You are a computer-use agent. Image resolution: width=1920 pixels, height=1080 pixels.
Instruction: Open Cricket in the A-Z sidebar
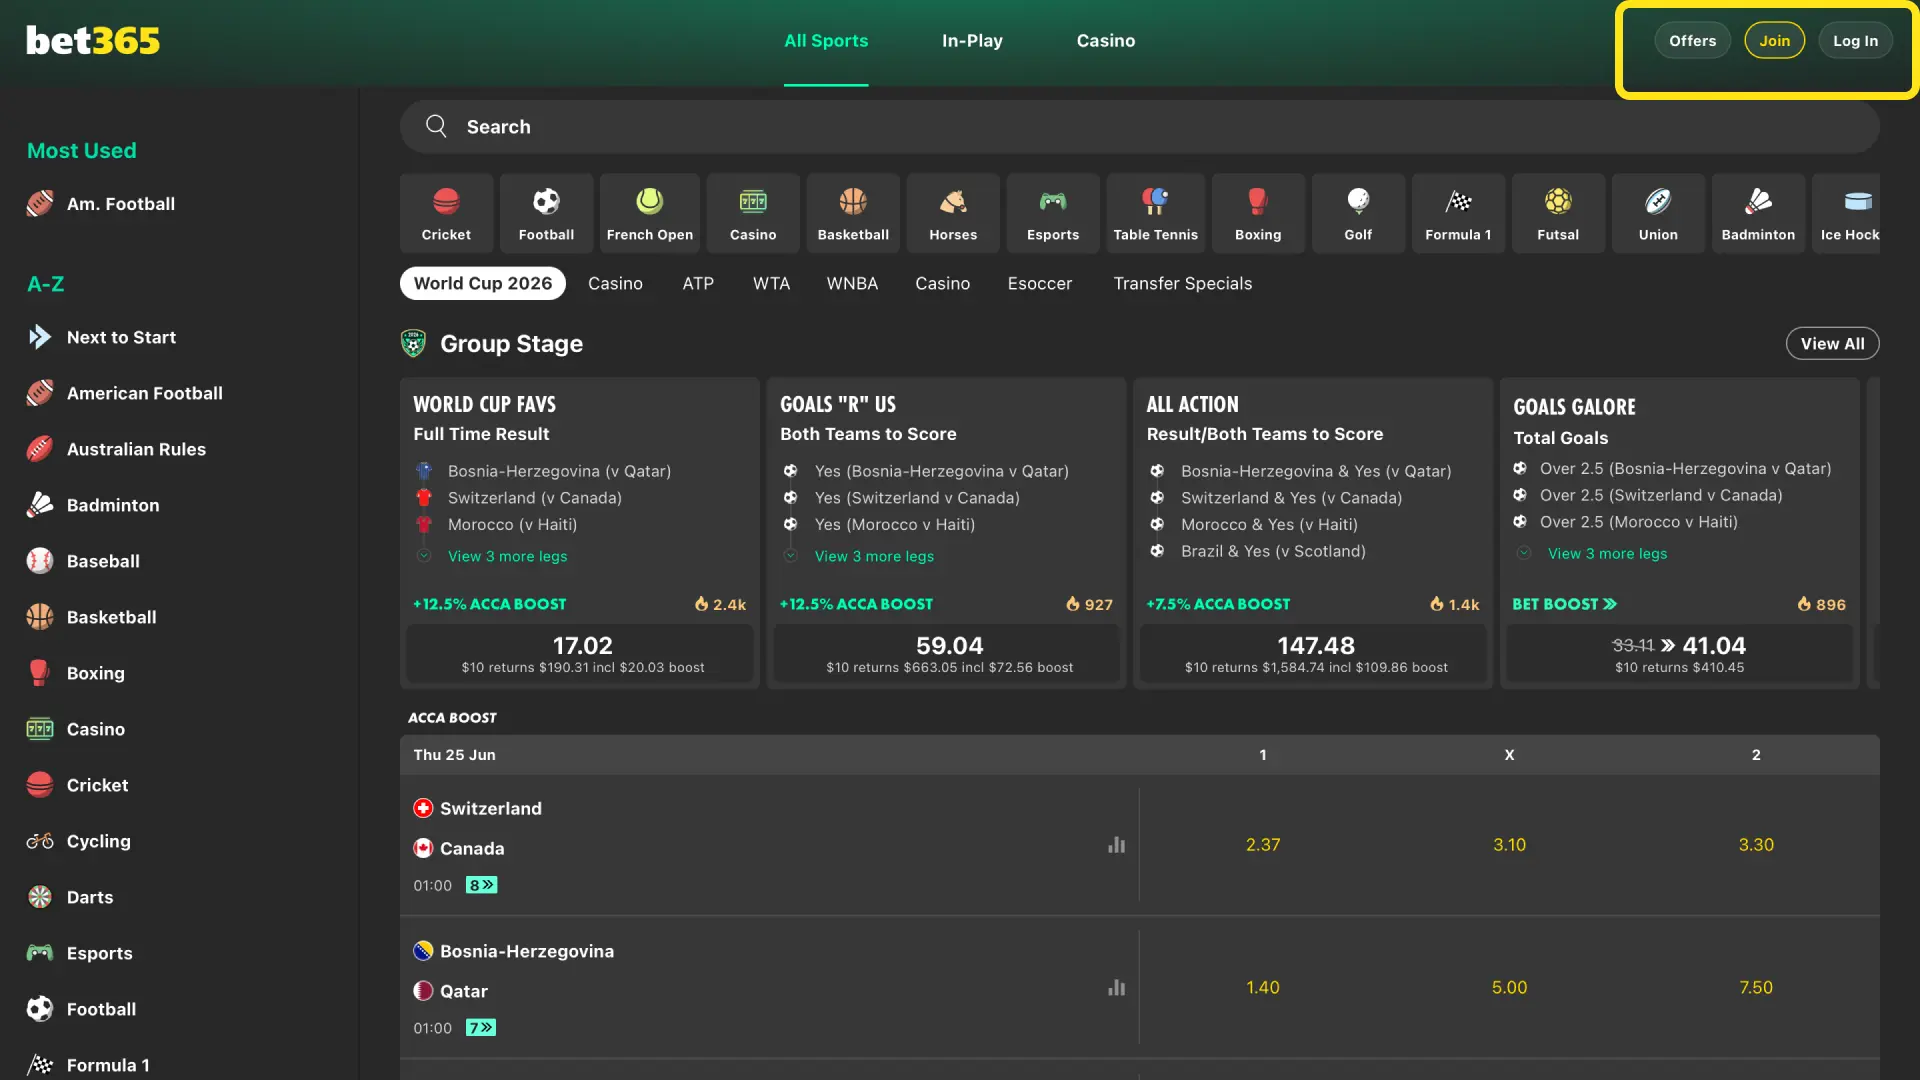click(x=77, y=786)
